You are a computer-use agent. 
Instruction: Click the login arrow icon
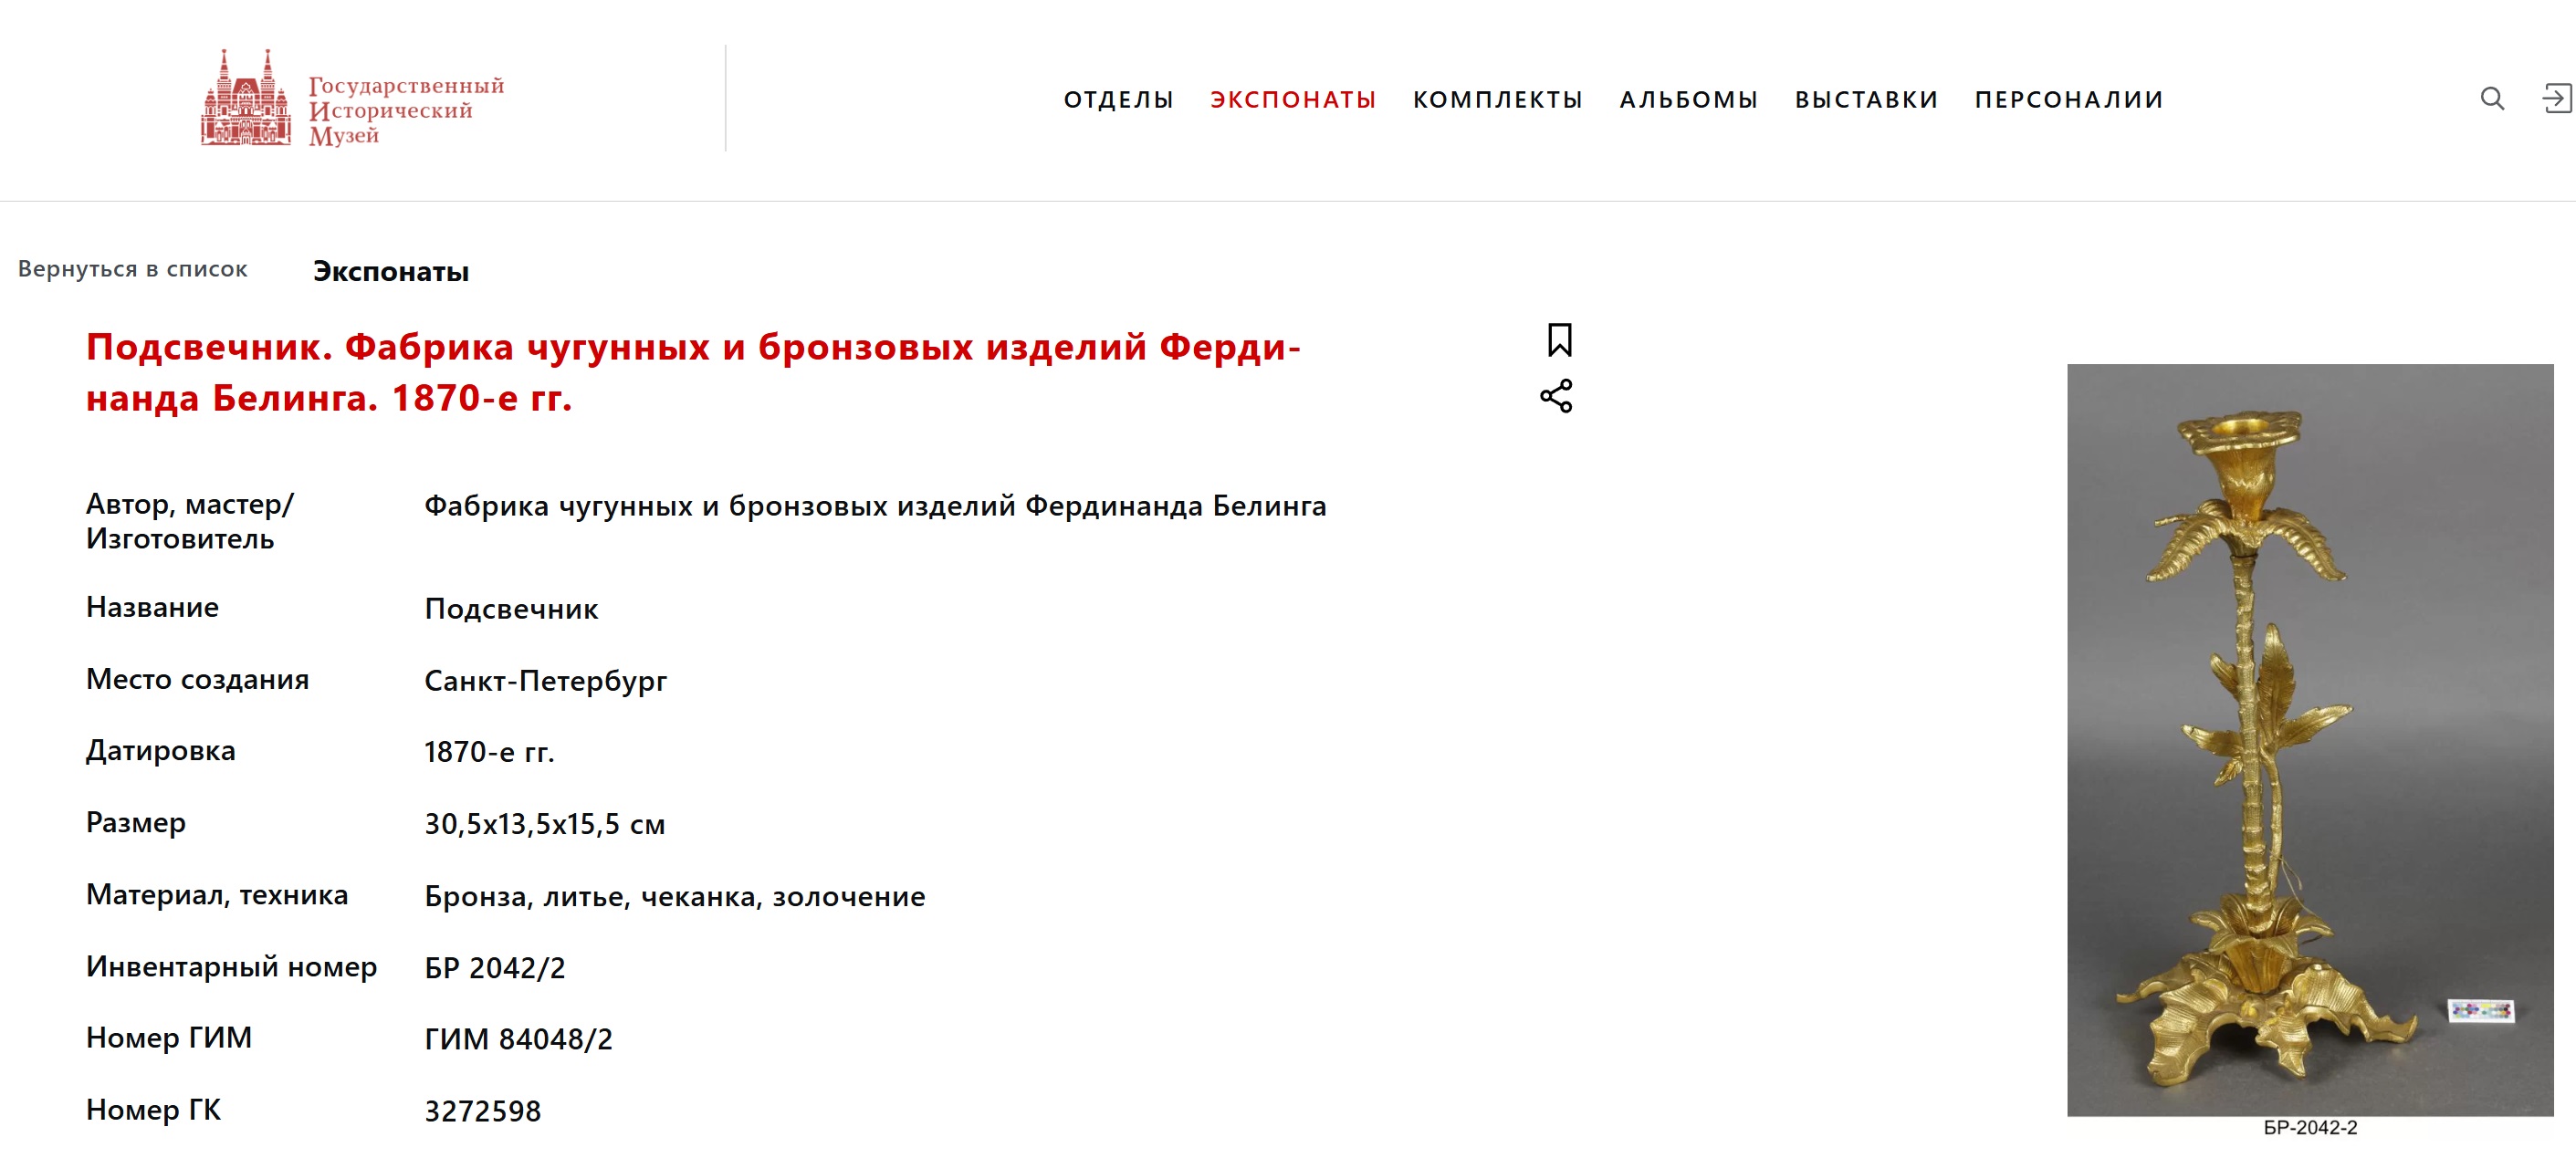coord(2556,99)
